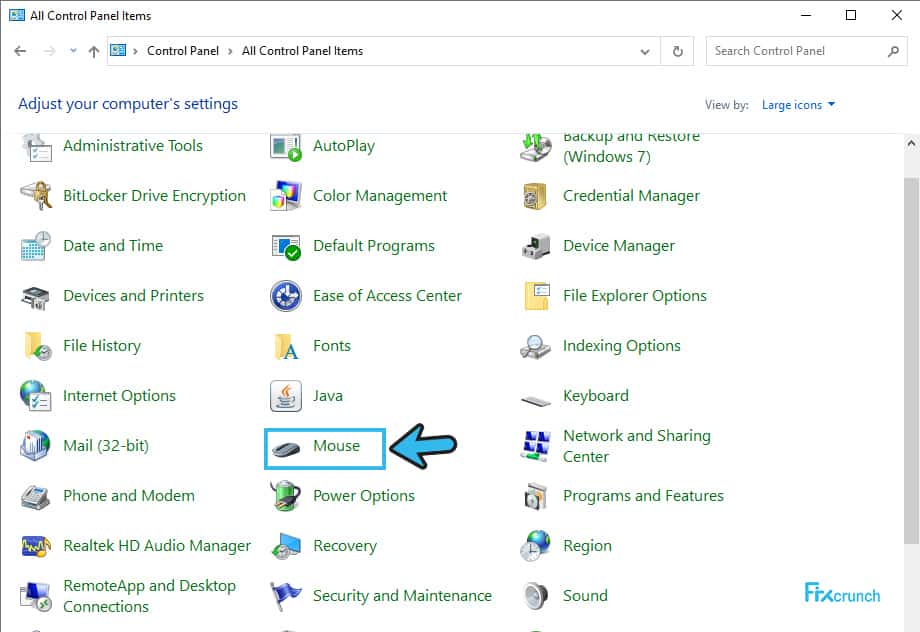Open the Keyboard icon
The height and width of the screenshot is (632, 920).
pyautogui.click(x=535, y=400)
